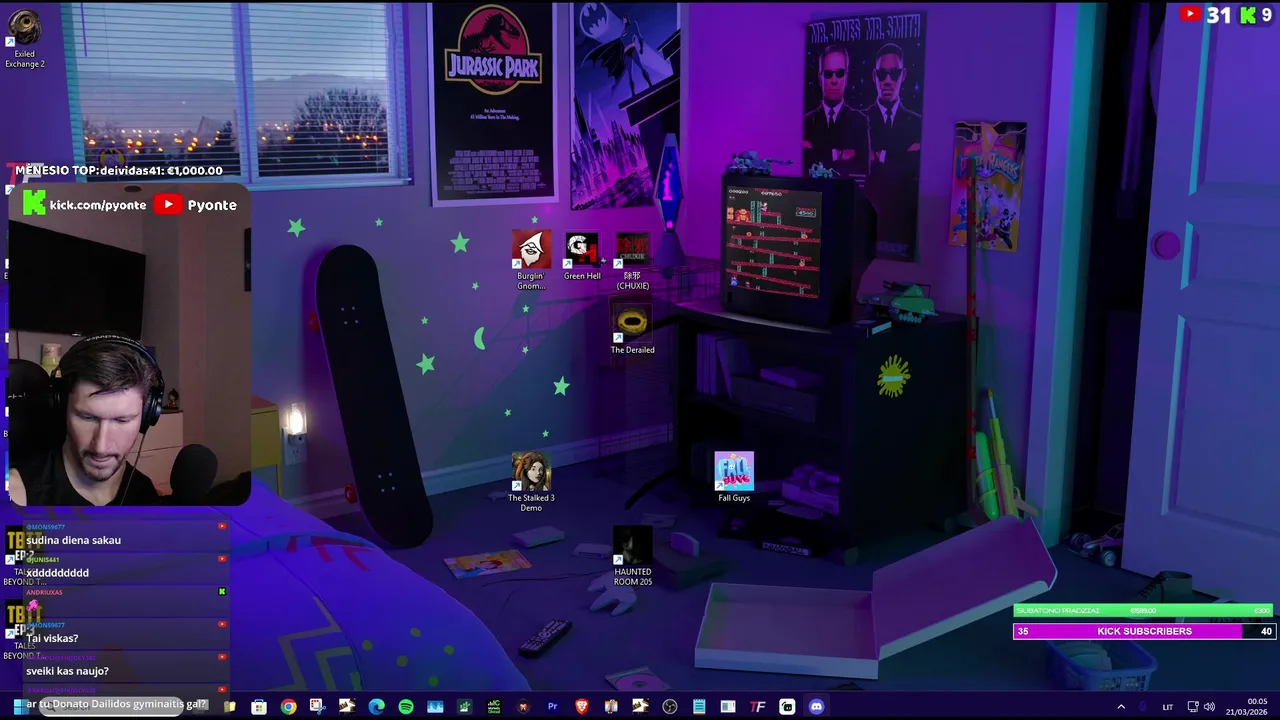The height and width of the screenshot is (720, 1280).
Task: Click the Kick viewer counter showing 9
Action: point(1254,15)
